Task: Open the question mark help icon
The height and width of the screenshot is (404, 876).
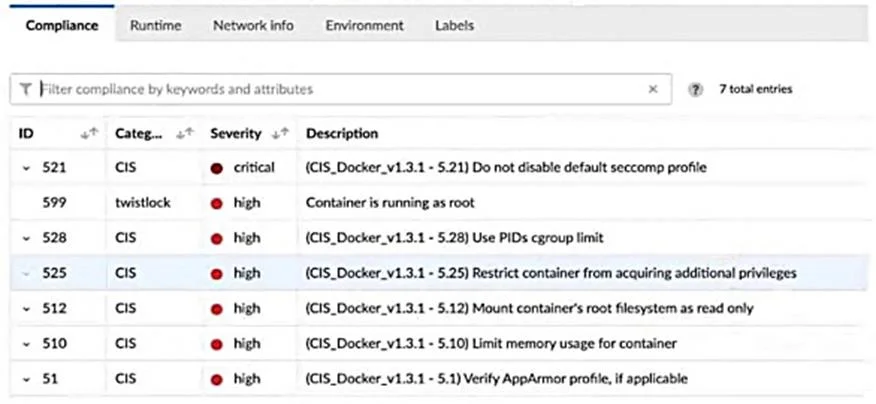Action: coord(695,89)
